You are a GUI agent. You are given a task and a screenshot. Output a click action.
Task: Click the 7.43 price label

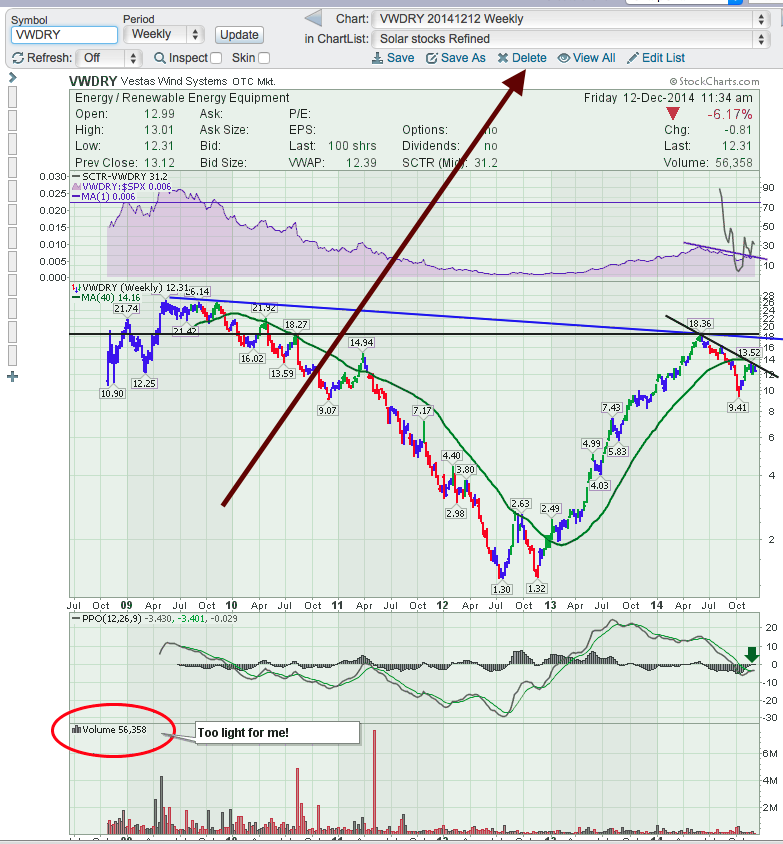(612, 408)
